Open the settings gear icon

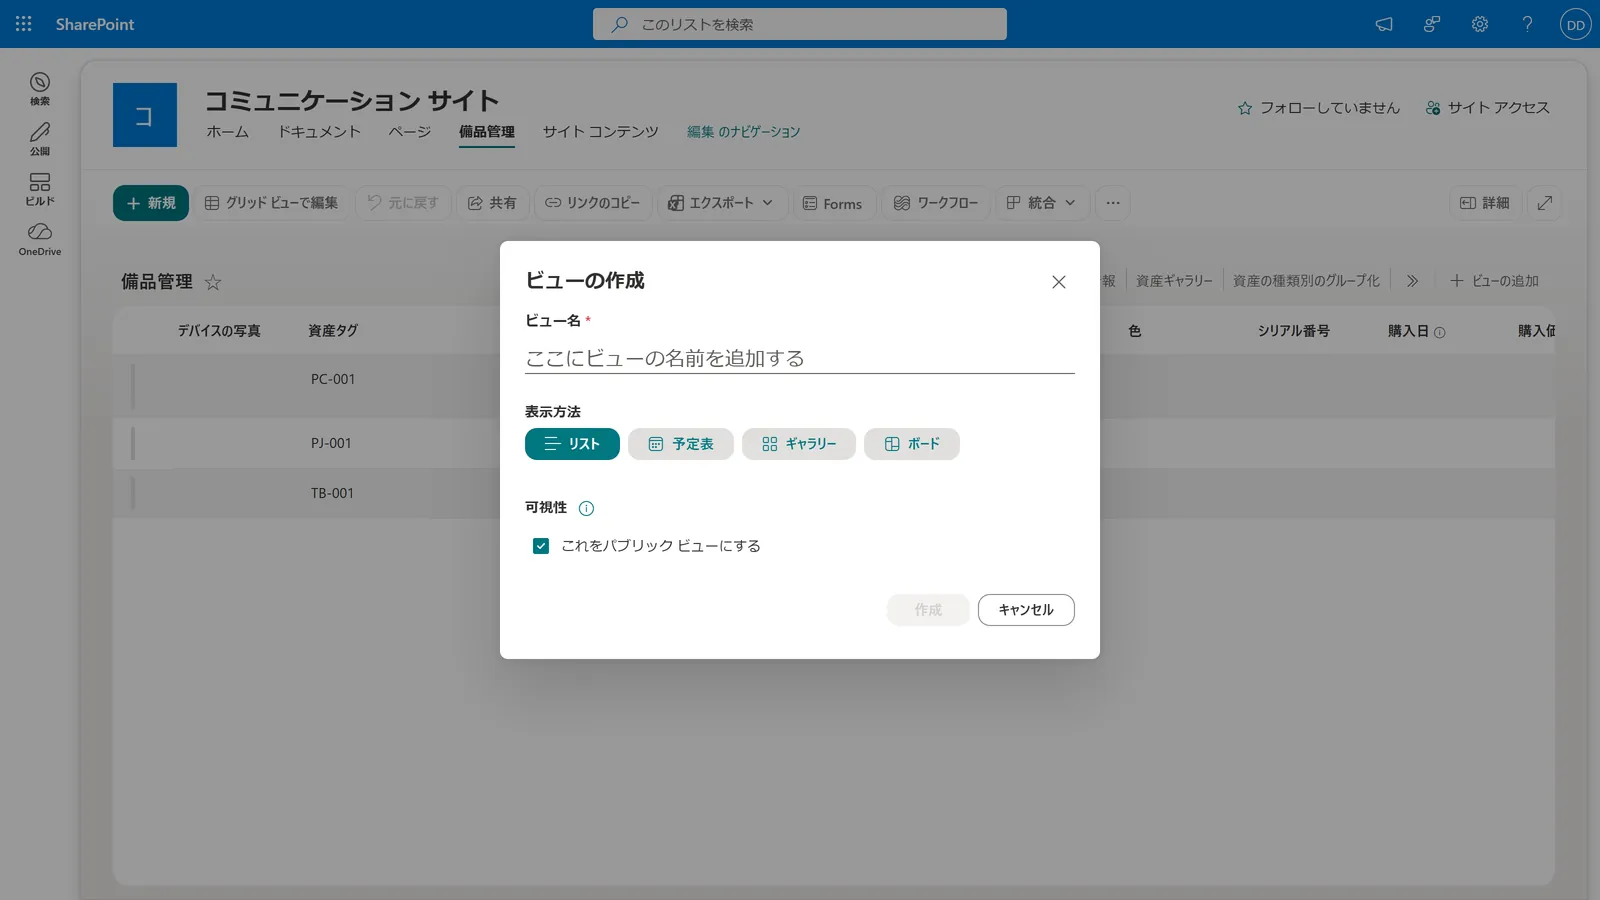pos(1480,24)
